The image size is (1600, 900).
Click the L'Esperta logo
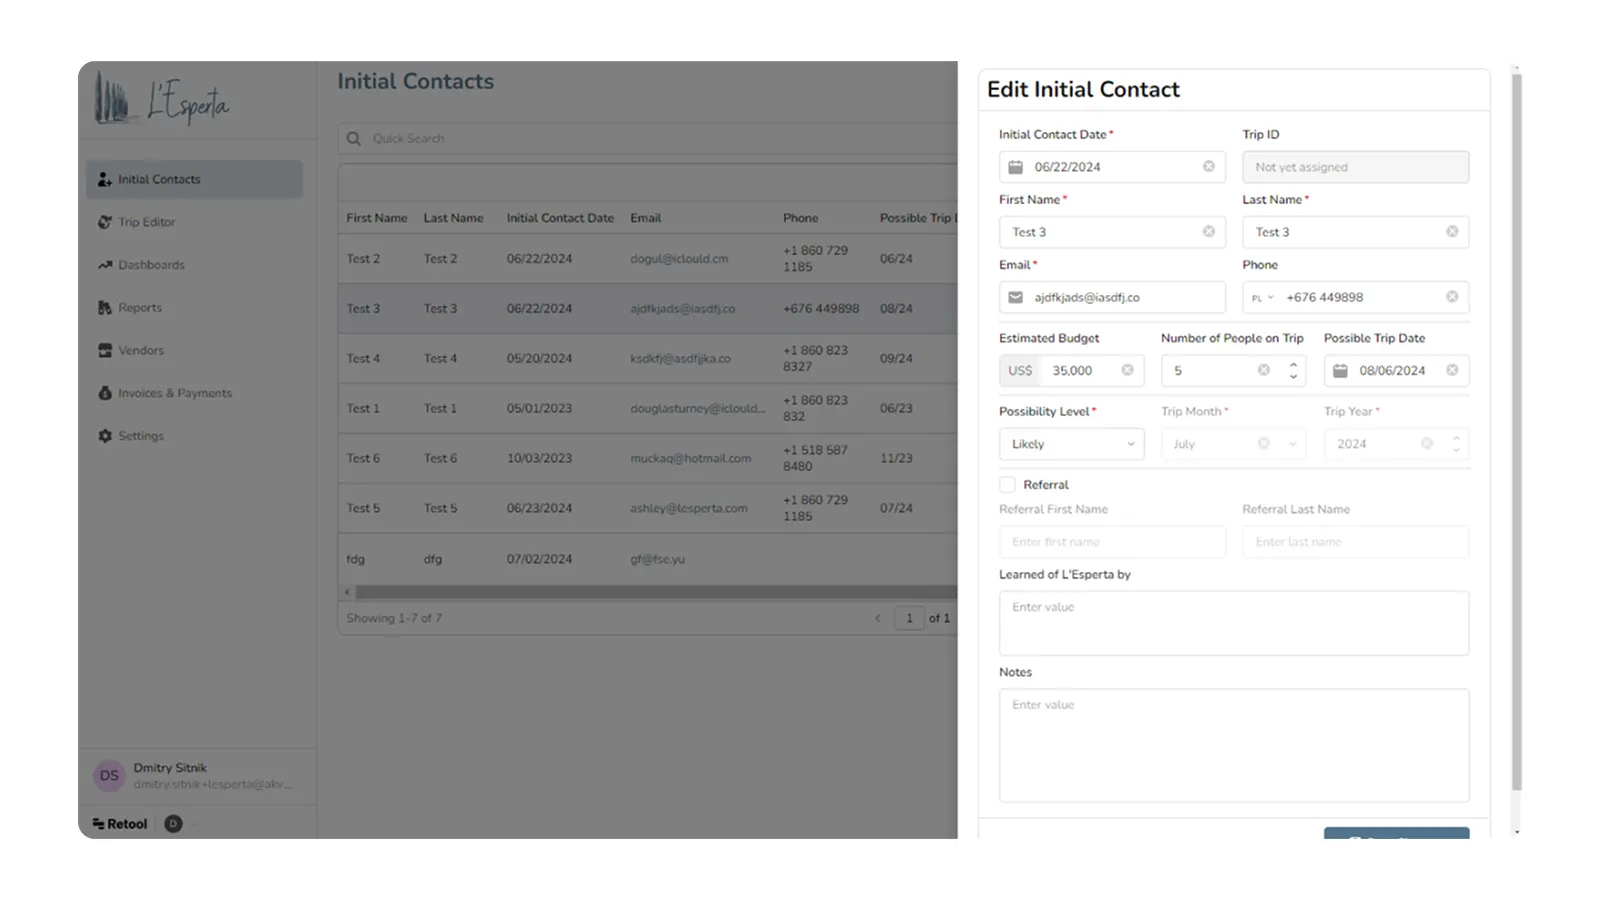(x=162, y=101)
